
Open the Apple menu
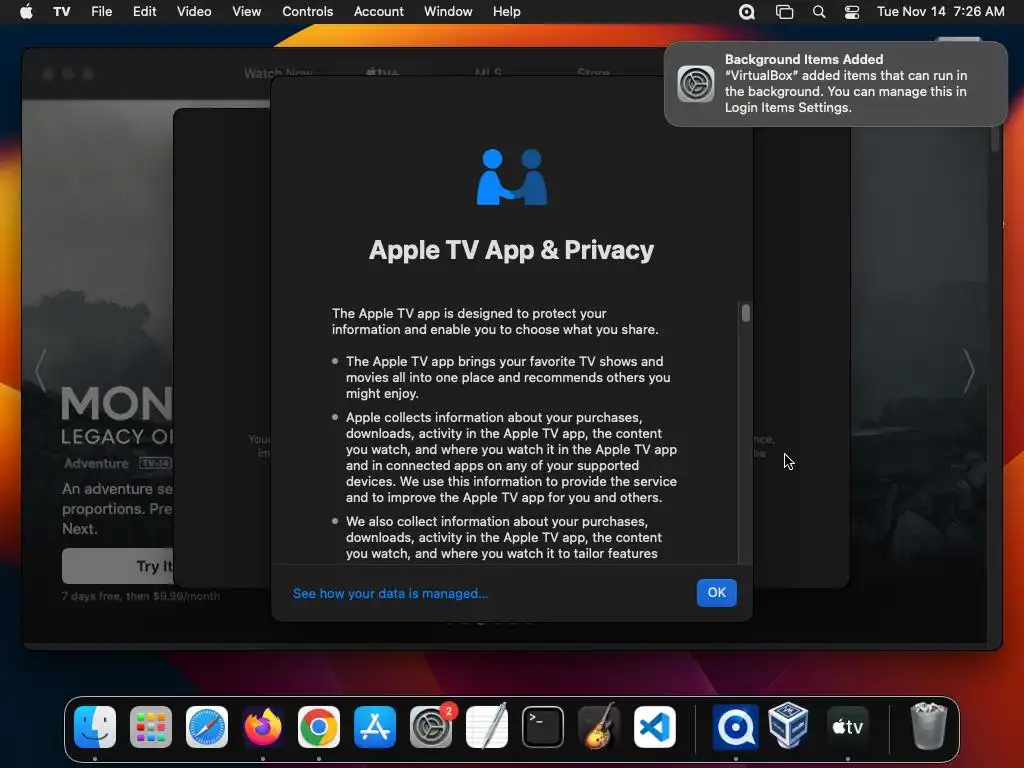point(26,11)
